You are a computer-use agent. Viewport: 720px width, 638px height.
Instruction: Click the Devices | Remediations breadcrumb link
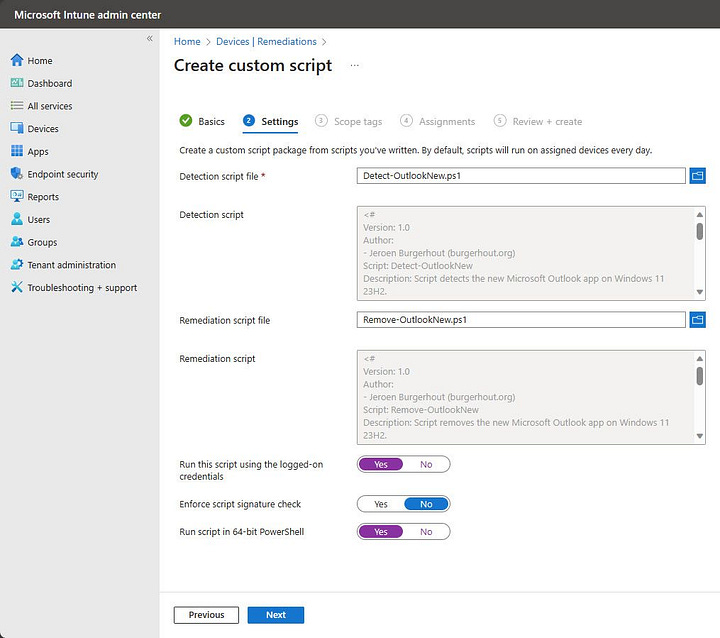[266, 41]
